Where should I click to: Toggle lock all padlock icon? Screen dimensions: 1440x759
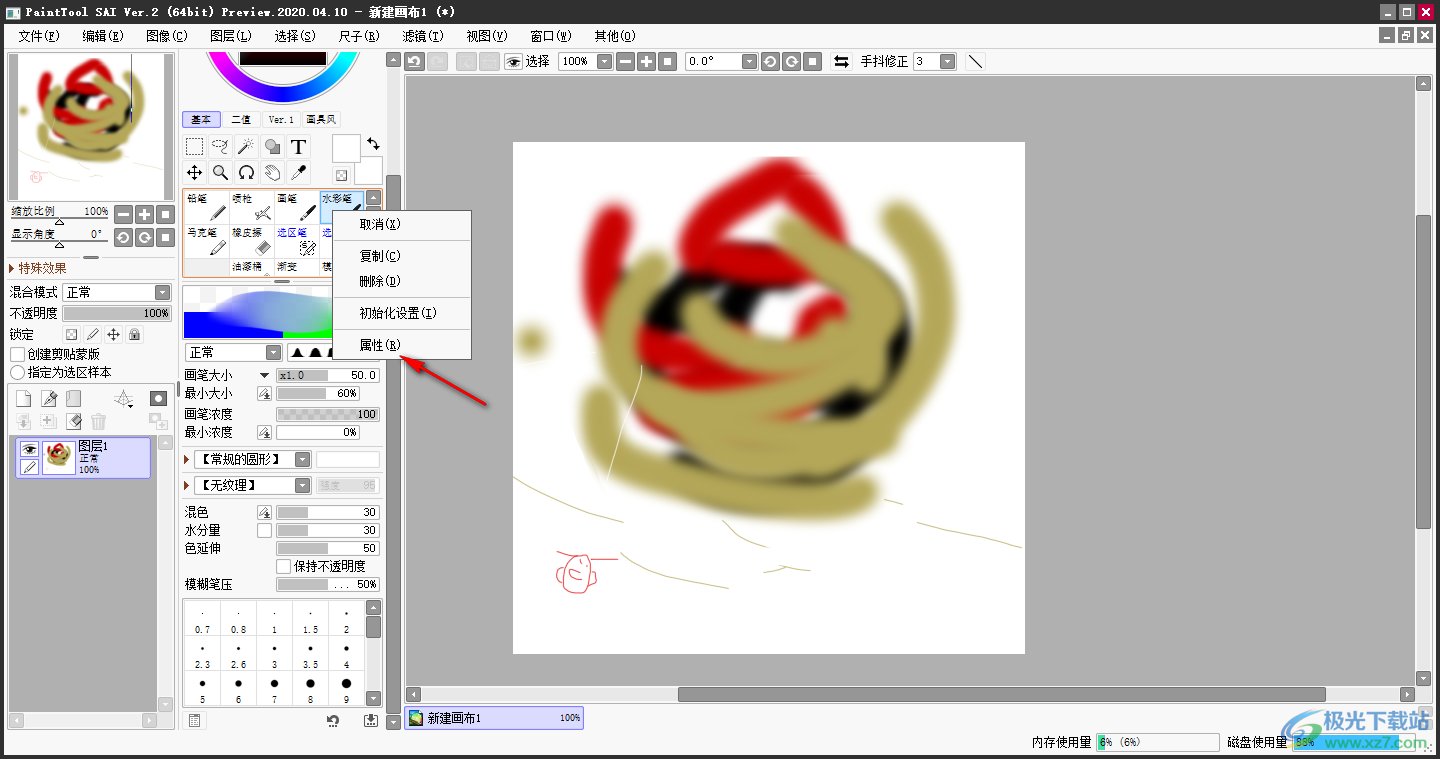[134, 335]
